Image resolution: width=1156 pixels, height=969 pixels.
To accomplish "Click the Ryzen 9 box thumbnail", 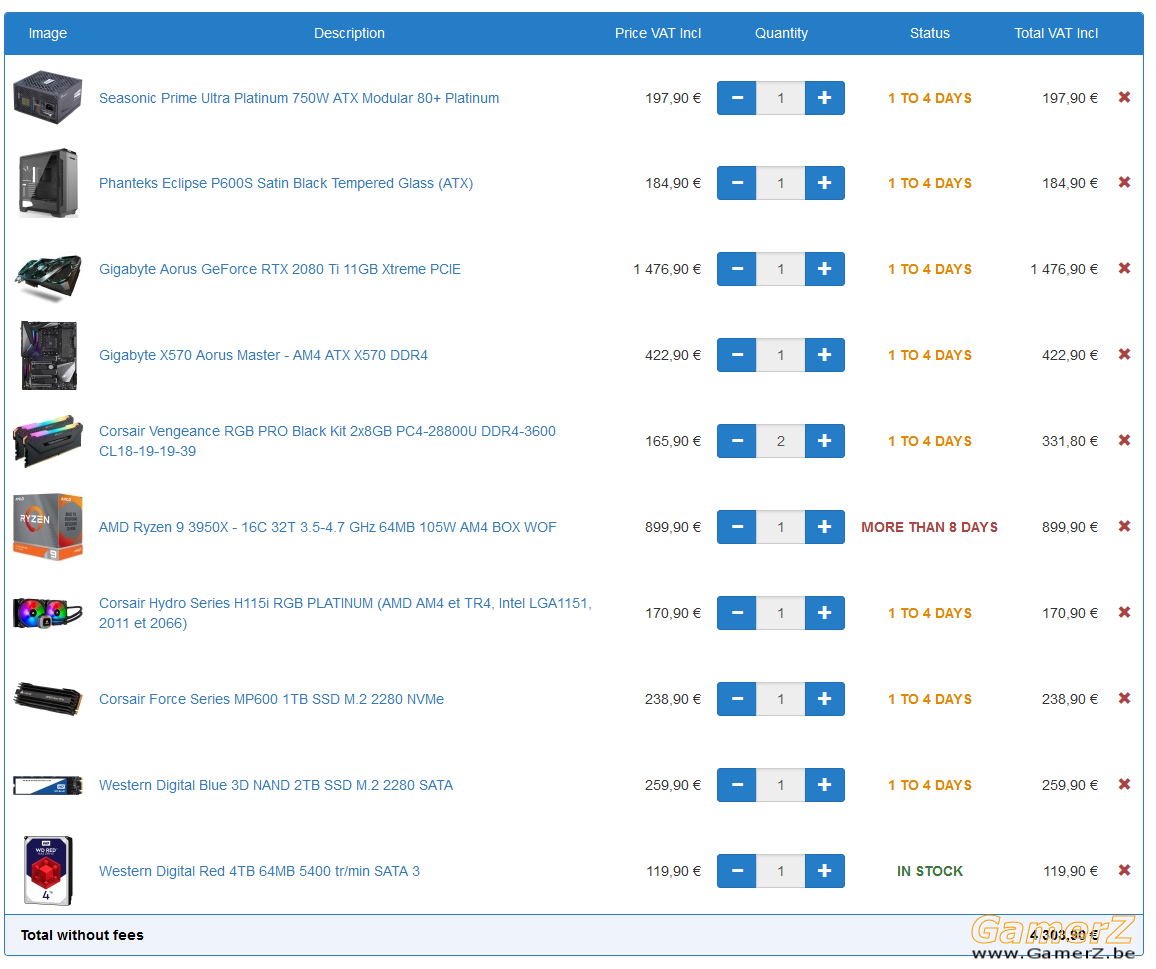I will click(x=48, y=527).
